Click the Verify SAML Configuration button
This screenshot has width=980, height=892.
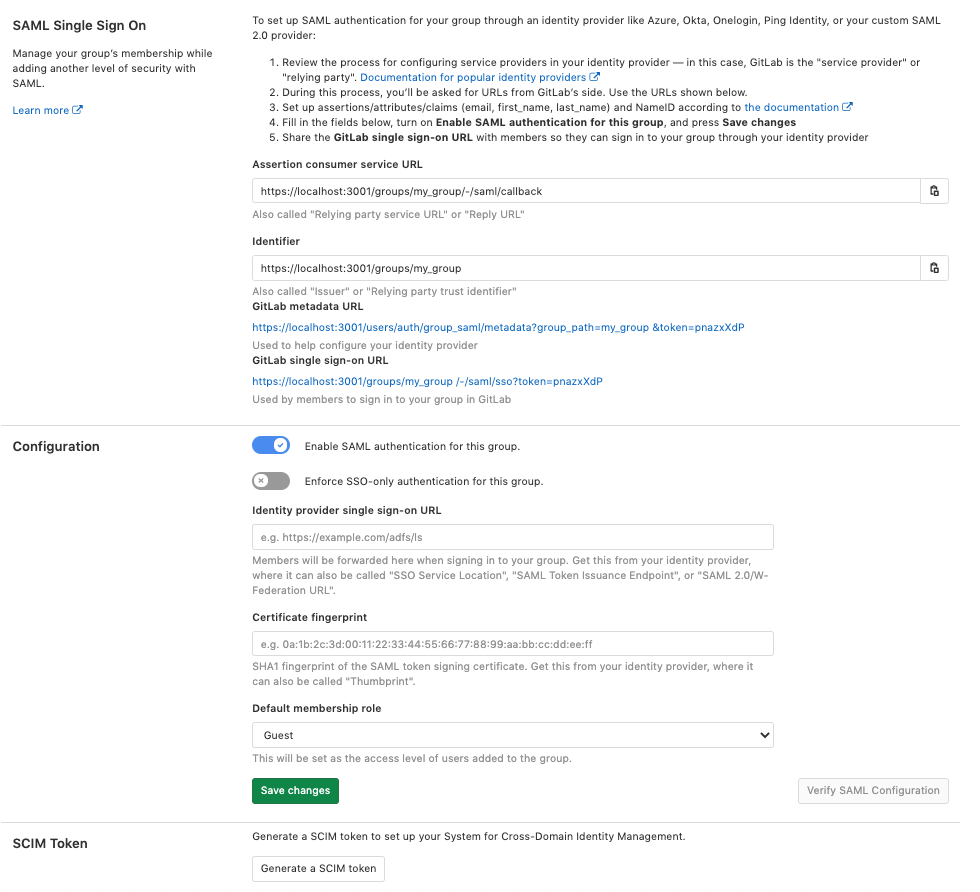point(872,790)
